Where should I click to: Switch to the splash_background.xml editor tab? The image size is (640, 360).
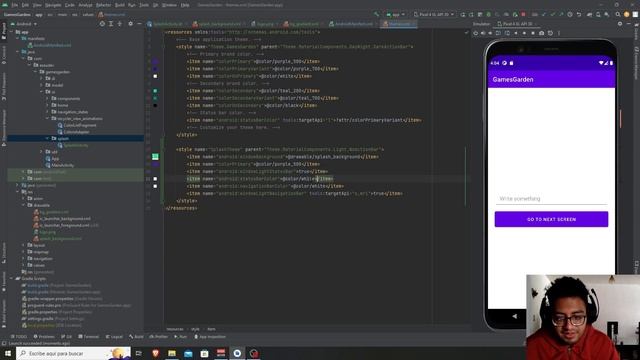coord(218,24)
